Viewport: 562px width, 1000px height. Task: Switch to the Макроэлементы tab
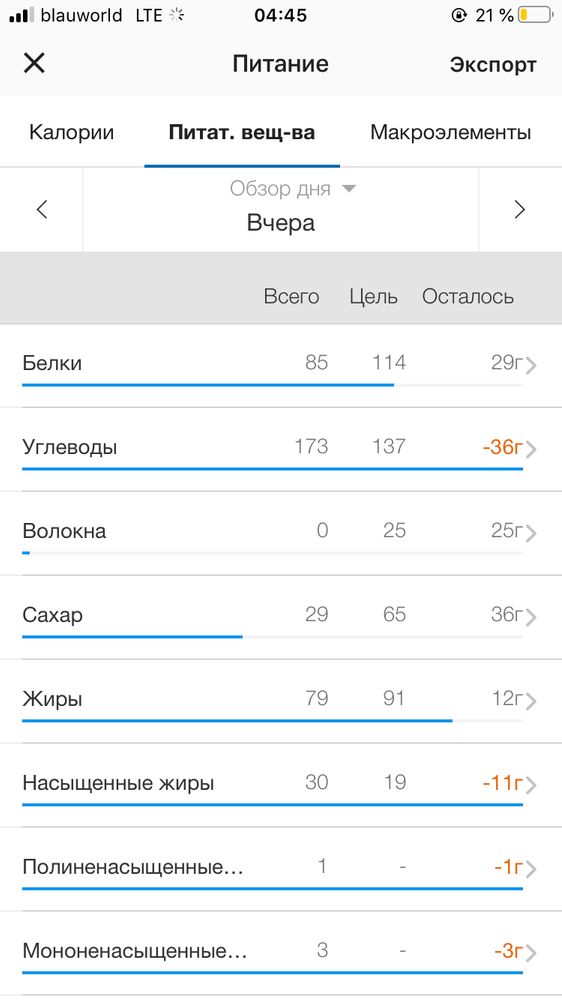coord(450,133)
